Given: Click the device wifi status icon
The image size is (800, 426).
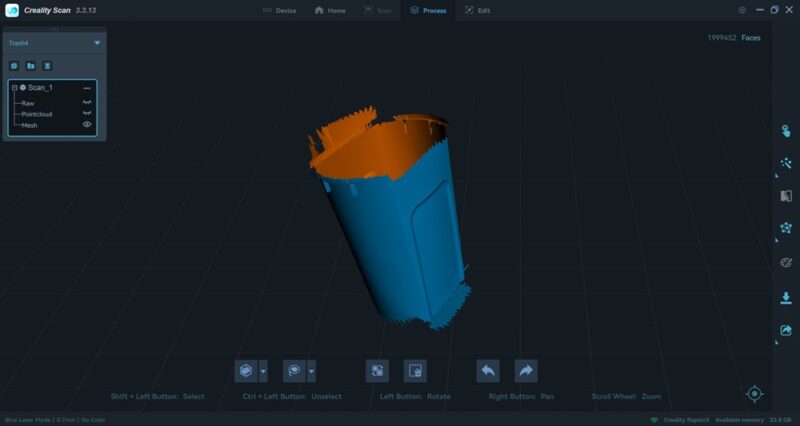Looking at the screenshot, I should pyautogui.click(x=654, y=420).
